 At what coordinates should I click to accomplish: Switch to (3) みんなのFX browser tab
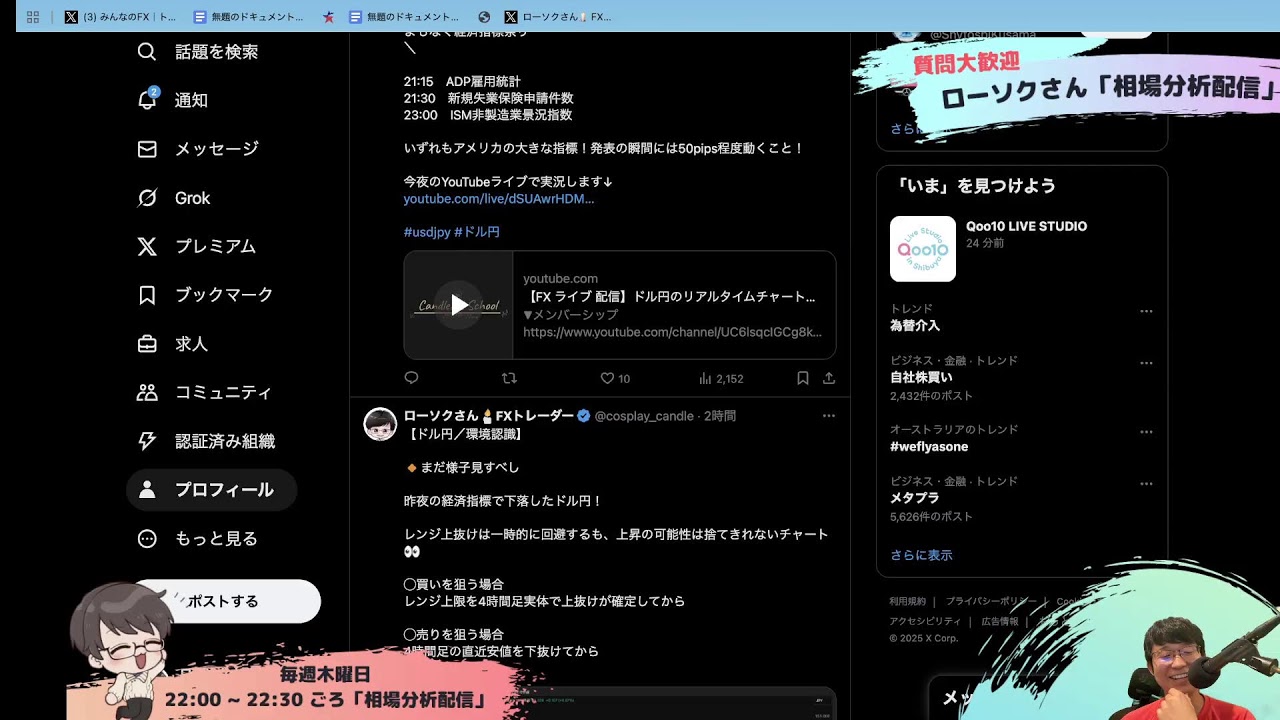pos(120,17)
